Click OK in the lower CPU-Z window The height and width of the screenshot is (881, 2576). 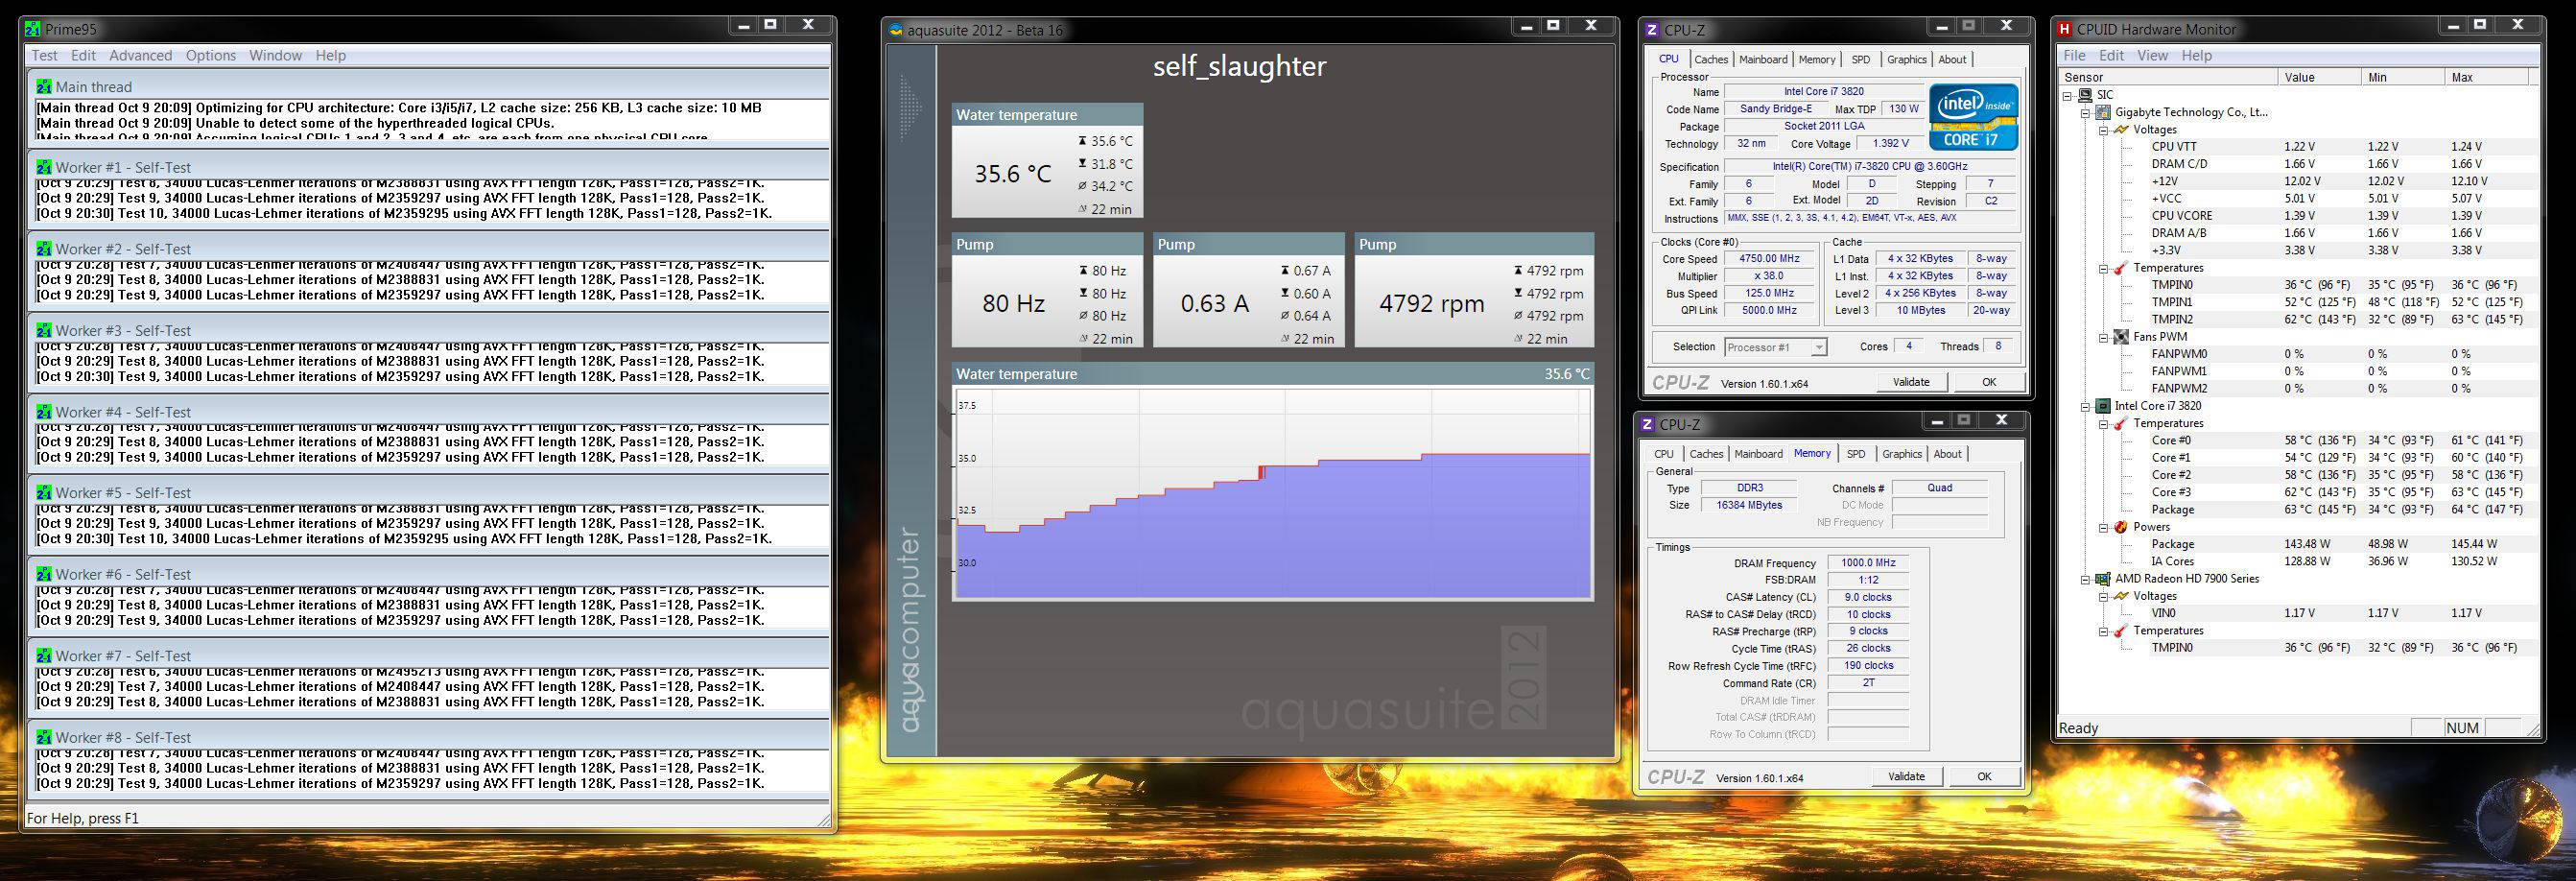(1984, 776)
